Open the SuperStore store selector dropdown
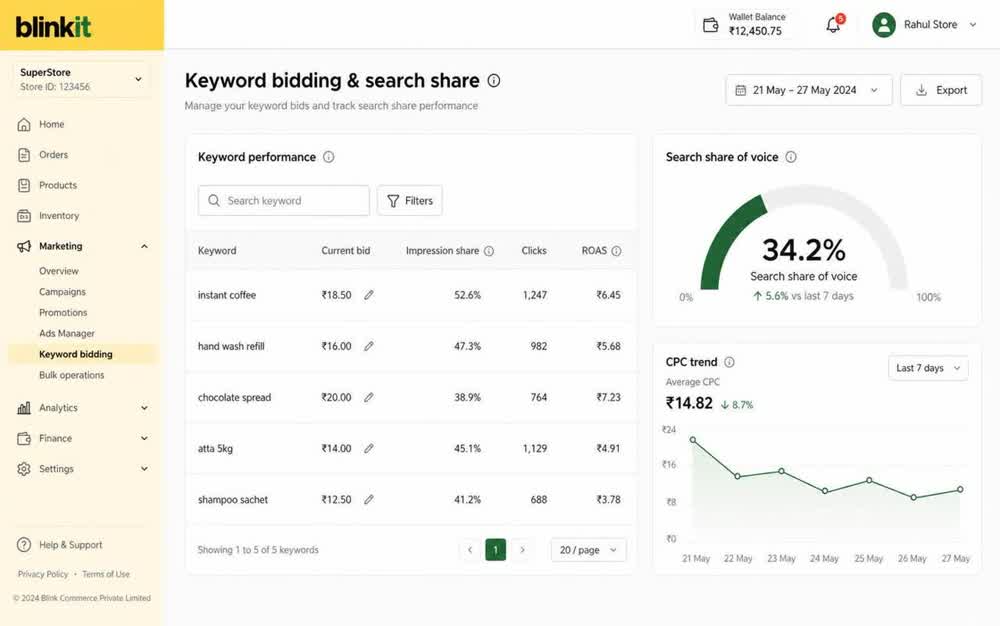 [82, 79]
